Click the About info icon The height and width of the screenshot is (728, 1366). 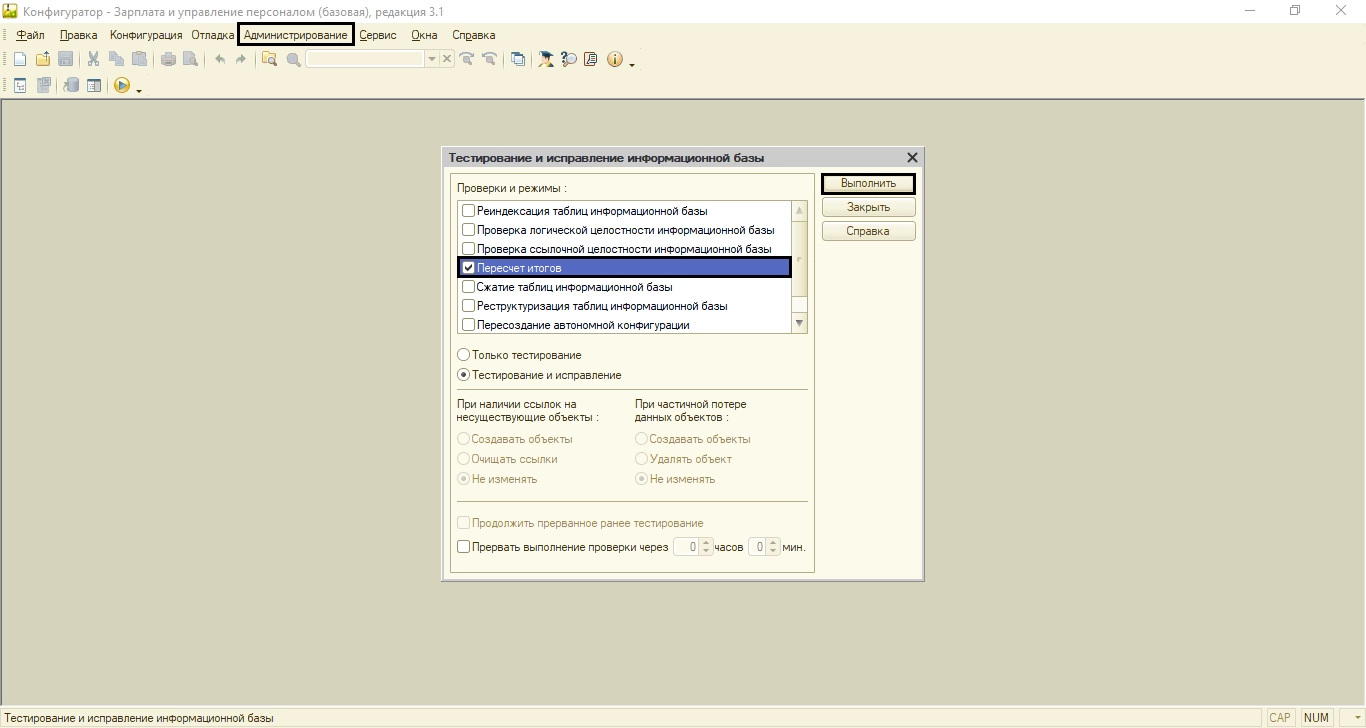614,60
